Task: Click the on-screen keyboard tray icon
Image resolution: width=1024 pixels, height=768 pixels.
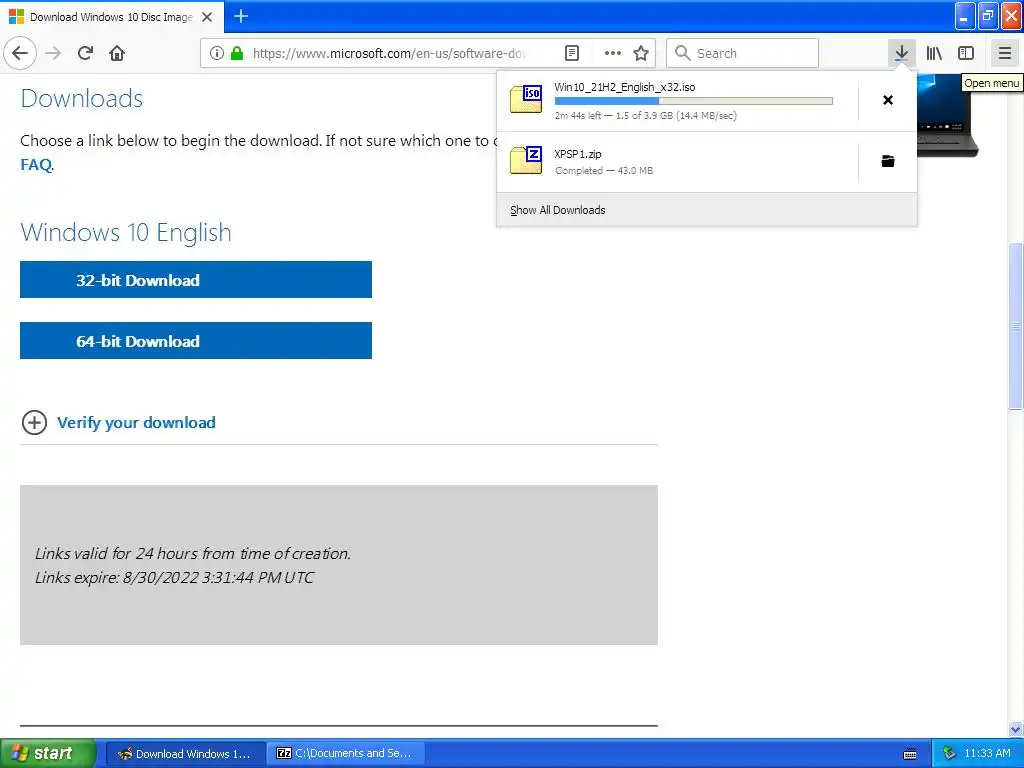Action: pyautogui.click(x=910, y=754)
